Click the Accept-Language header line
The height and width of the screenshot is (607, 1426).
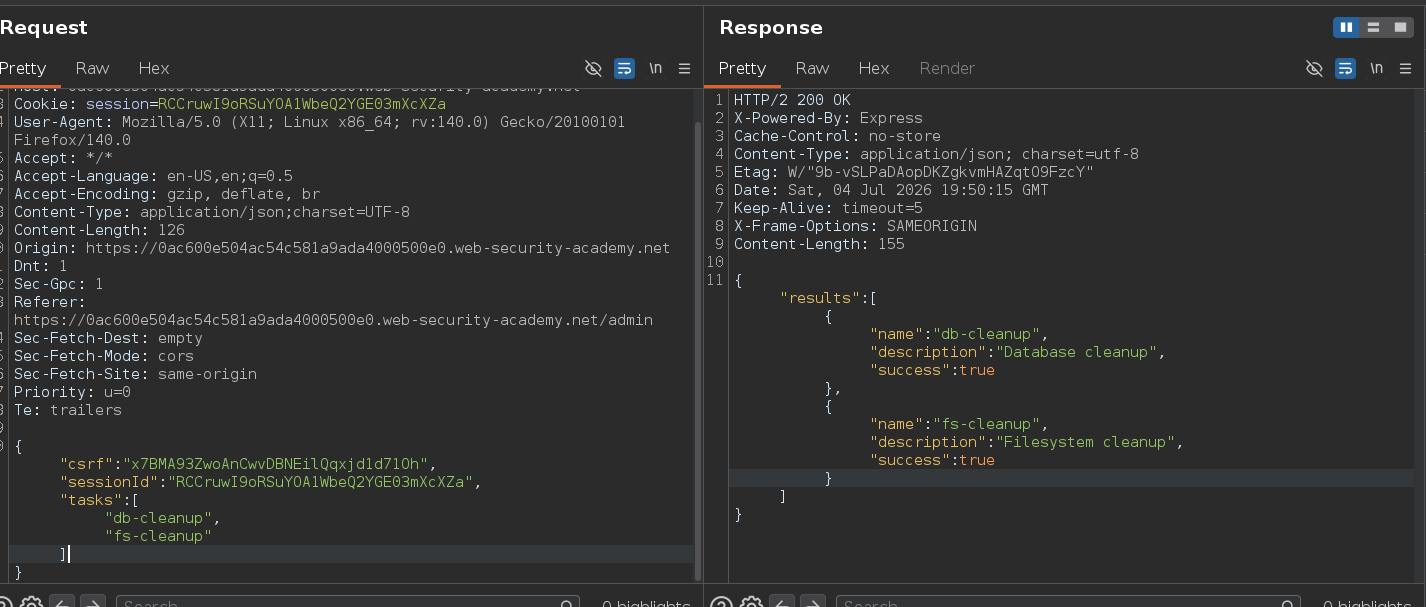pos(153,176)
